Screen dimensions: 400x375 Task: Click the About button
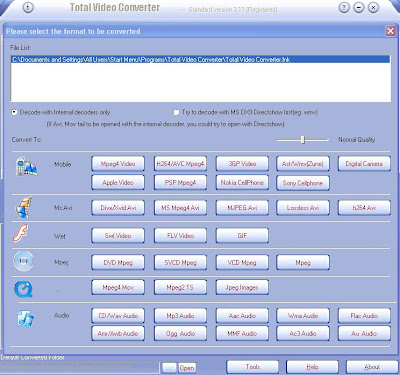click(x=372, y=367)
